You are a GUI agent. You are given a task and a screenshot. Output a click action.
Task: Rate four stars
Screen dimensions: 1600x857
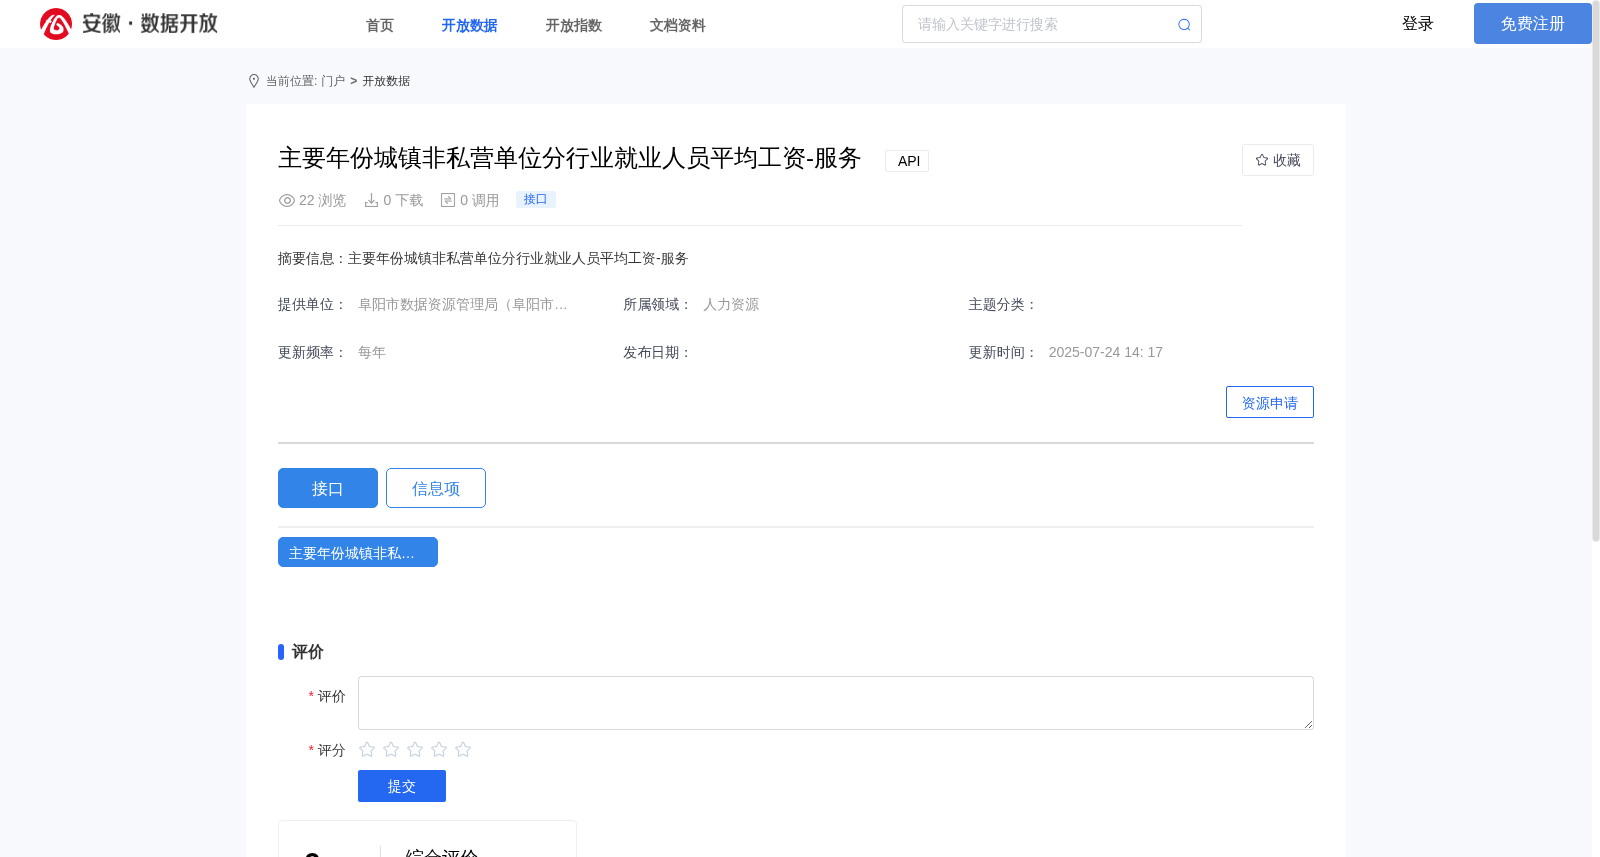click(x=439, y=749)
